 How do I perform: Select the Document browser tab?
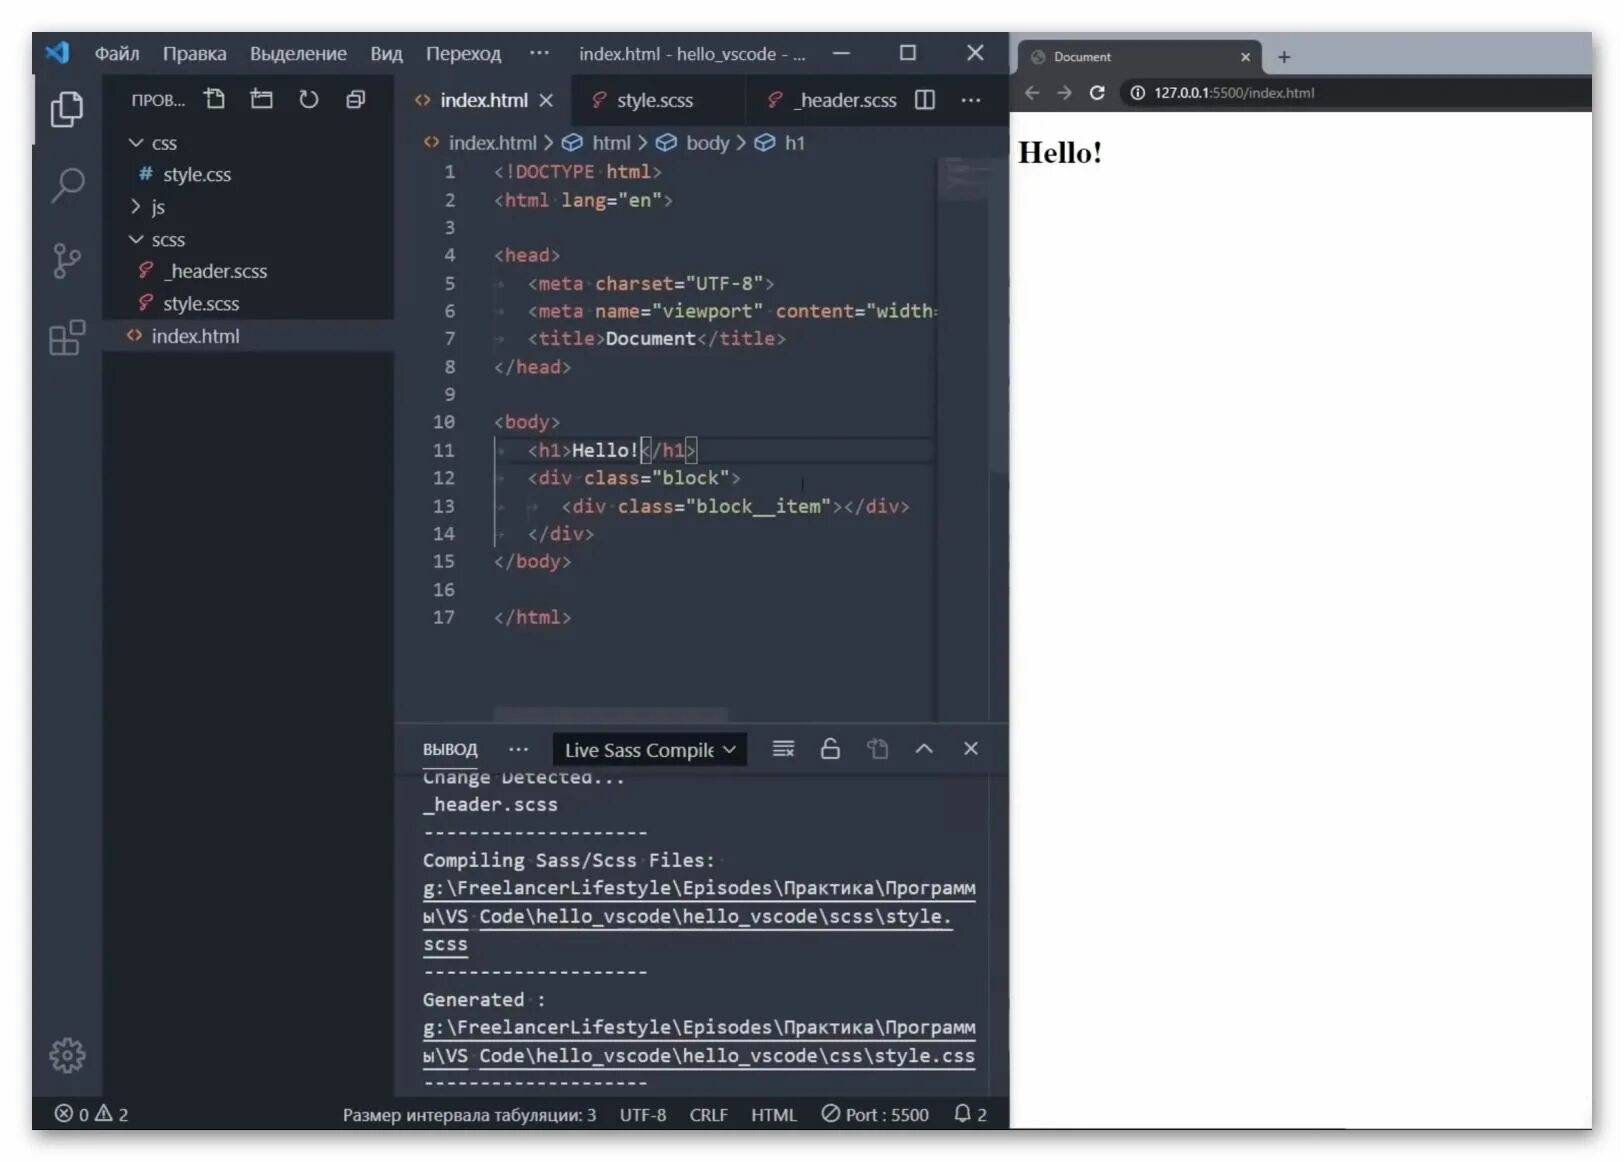tap(1140, 57)
